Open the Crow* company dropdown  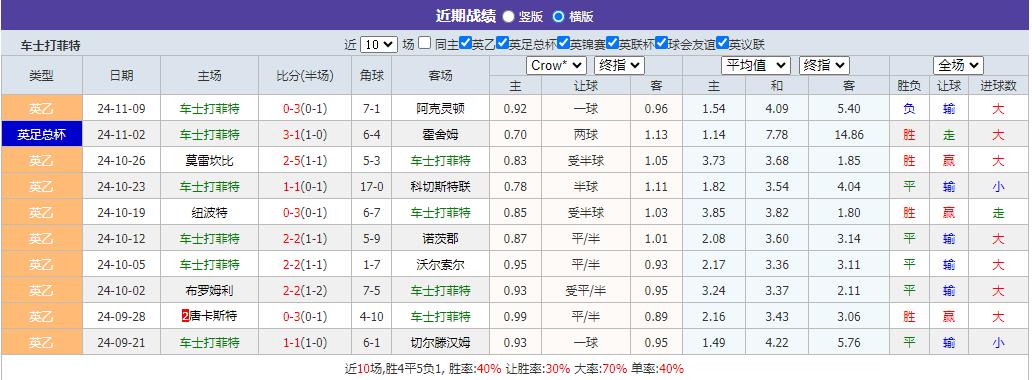pos(556,65)
